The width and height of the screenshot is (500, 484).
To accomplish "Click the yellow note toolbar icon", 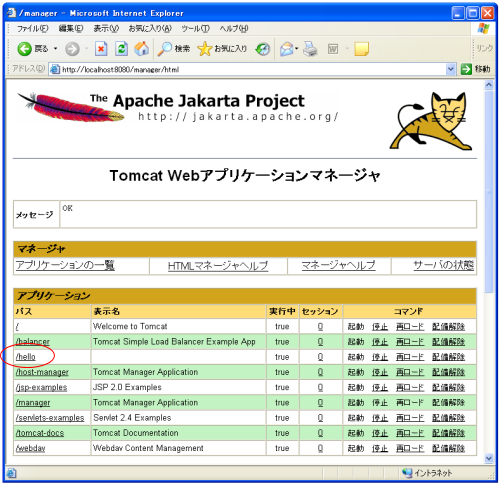I will [362, 49].
